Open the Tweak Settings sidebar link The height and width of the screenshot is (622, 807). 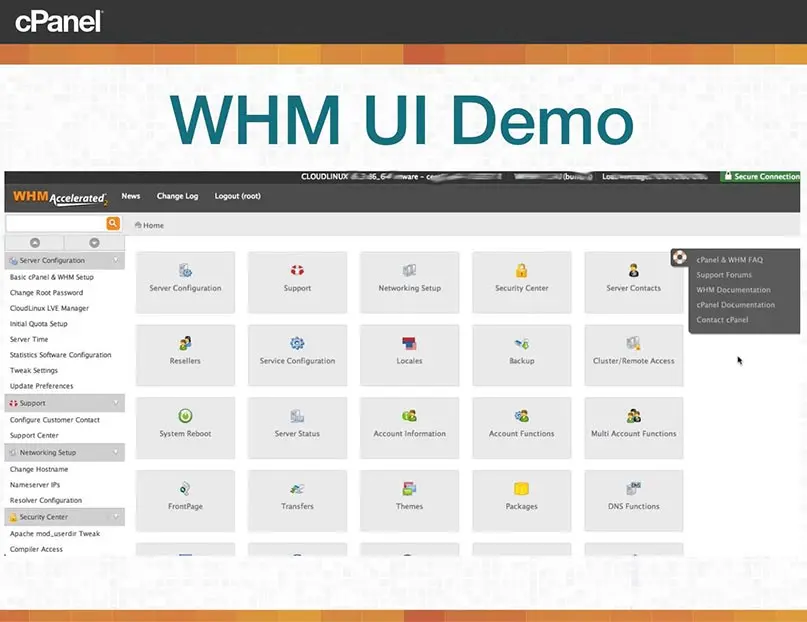[34, 370]
